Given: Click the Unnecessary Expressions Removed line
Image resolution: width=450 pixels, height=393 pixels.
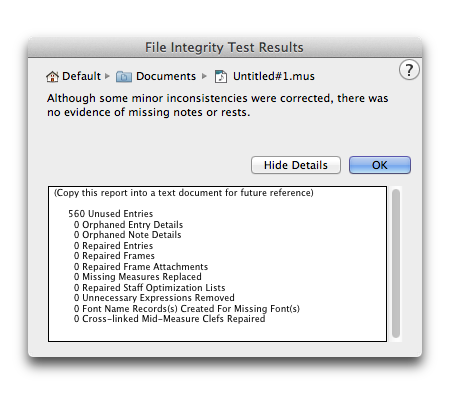Looking at the screenshot, I should coord(154,298).
